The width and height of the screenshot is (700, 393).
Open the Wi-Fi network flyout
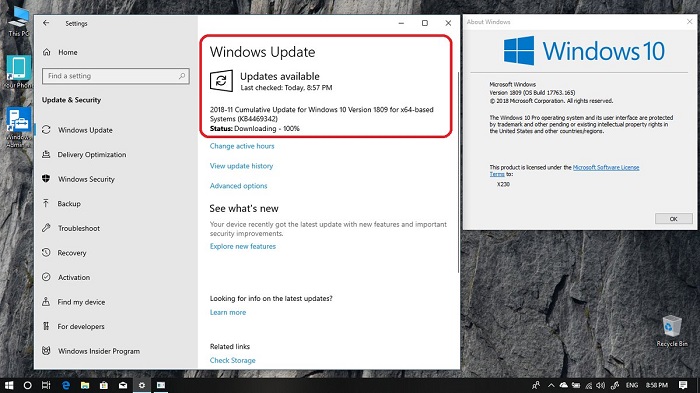(589, 385)
